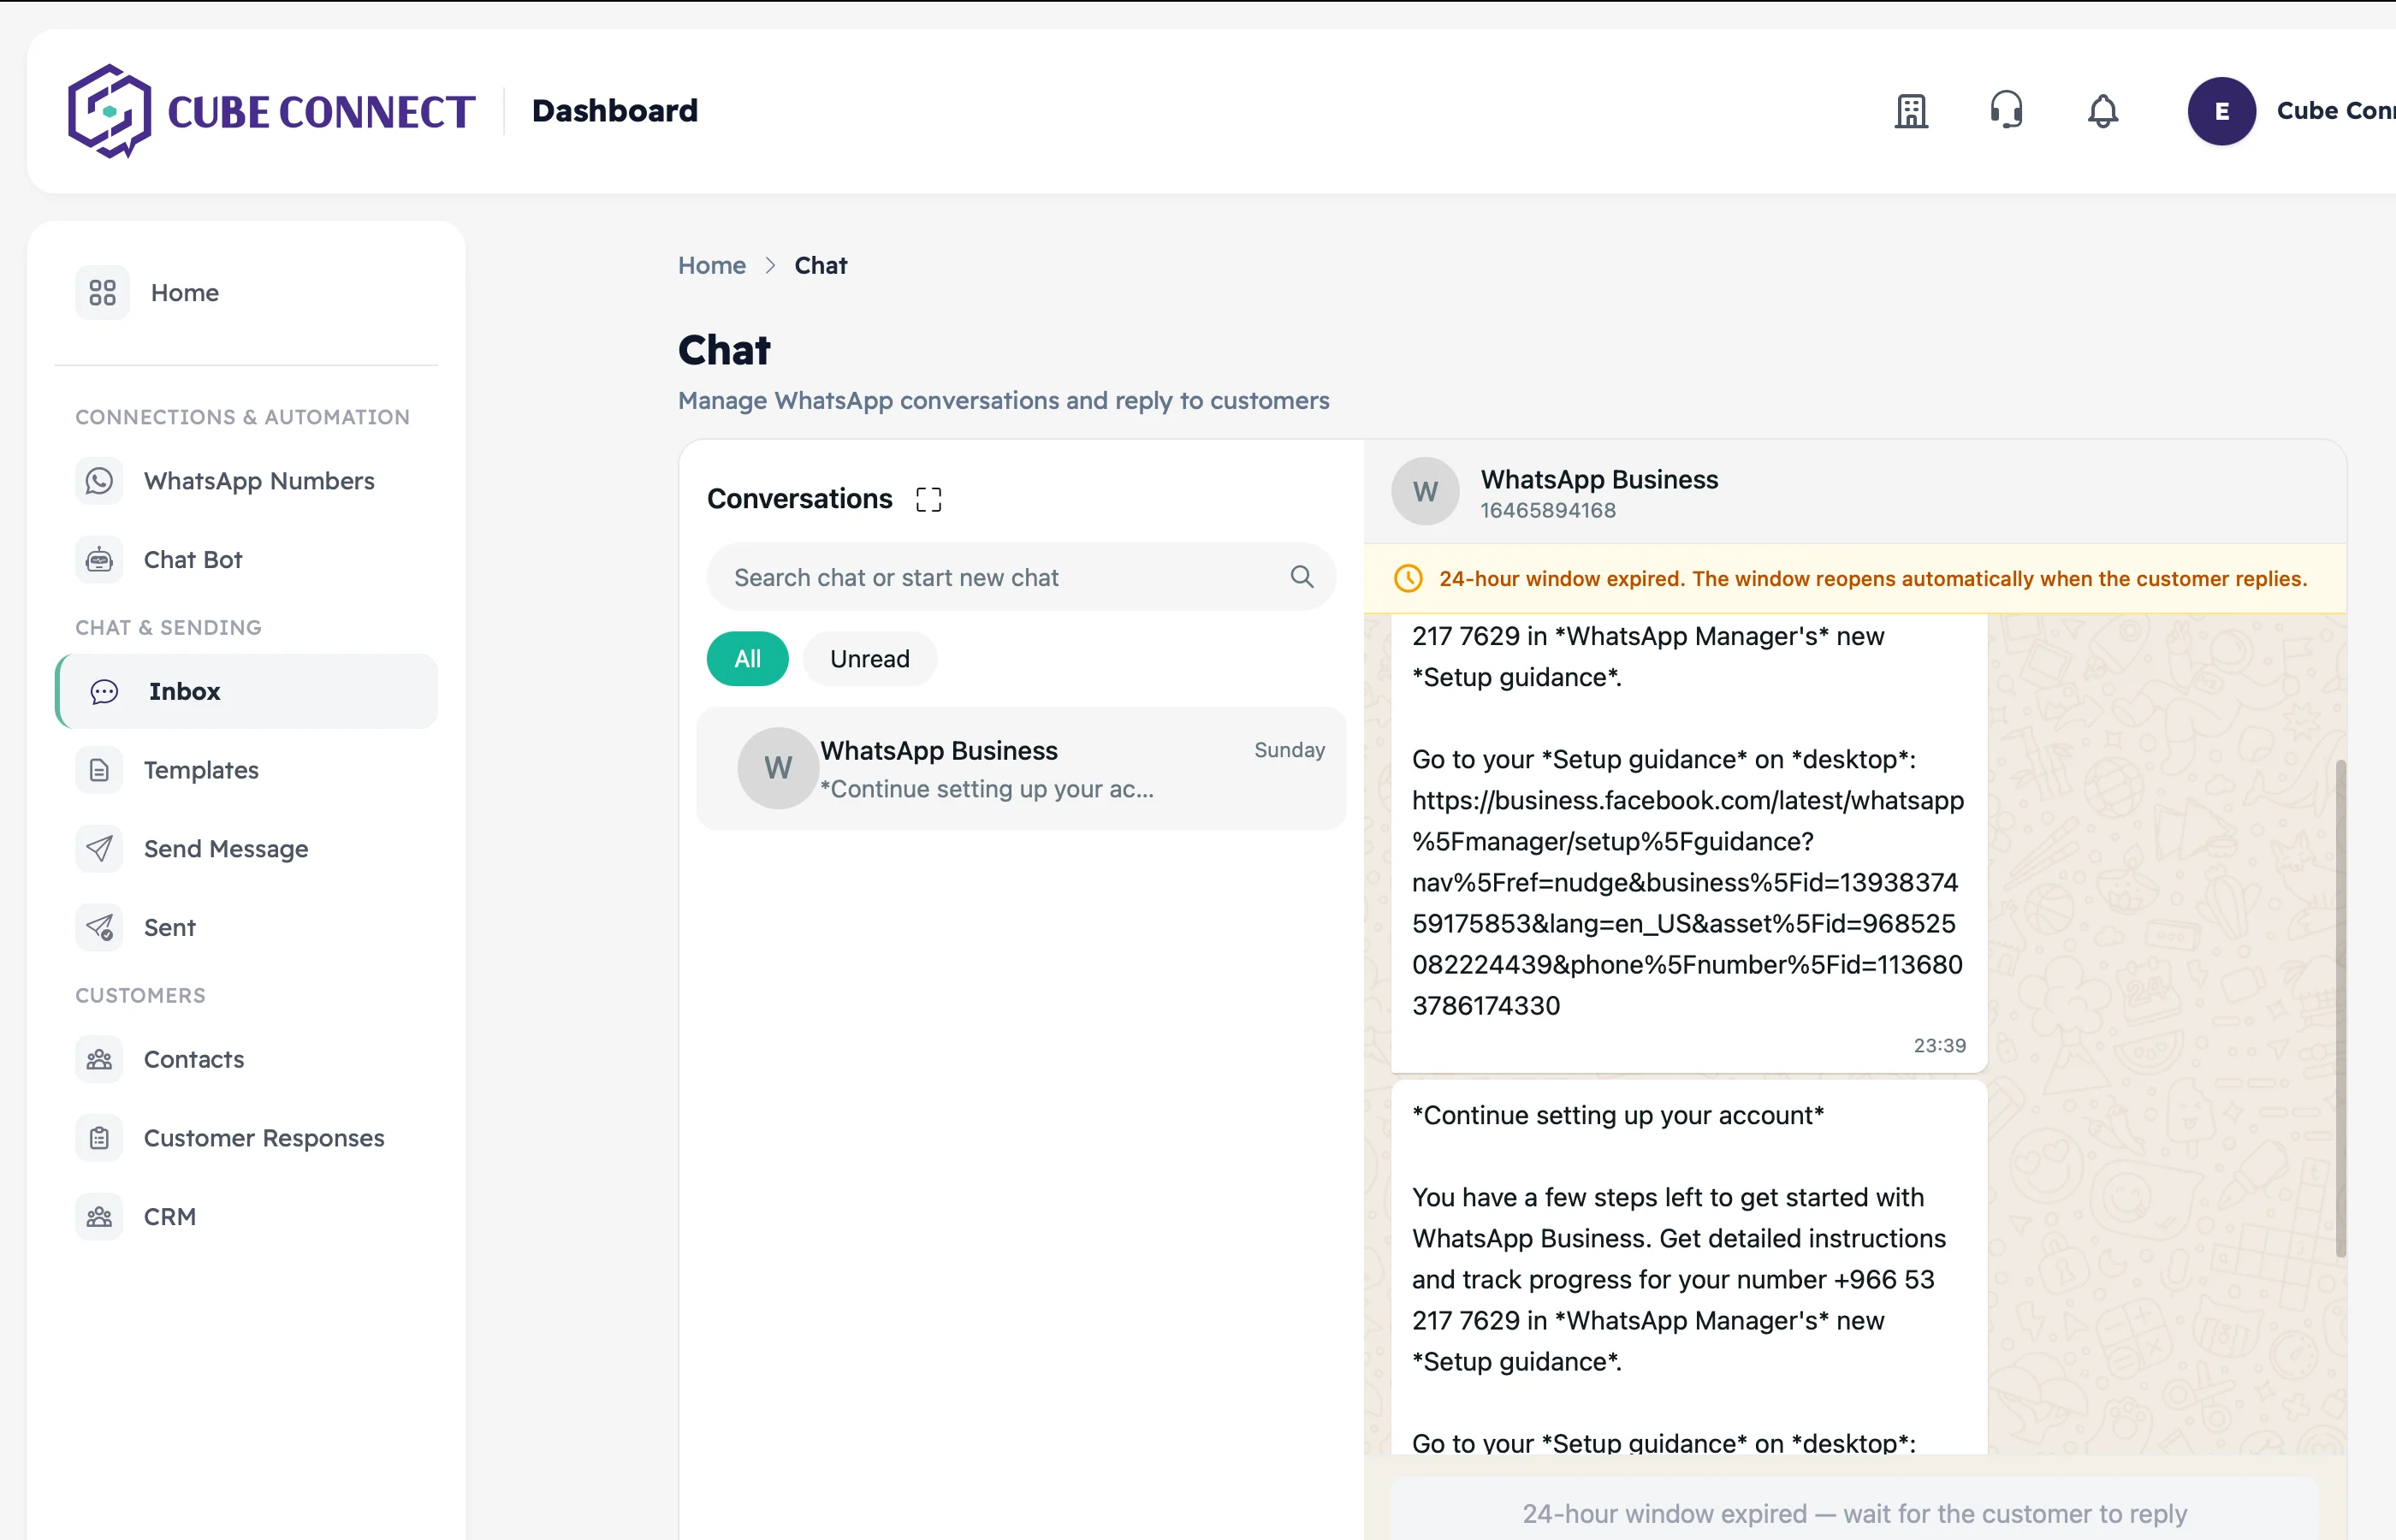This screenshot has height=1540, width=2396.
Task: Open Customer Responses menu item
Action: 246,1138
